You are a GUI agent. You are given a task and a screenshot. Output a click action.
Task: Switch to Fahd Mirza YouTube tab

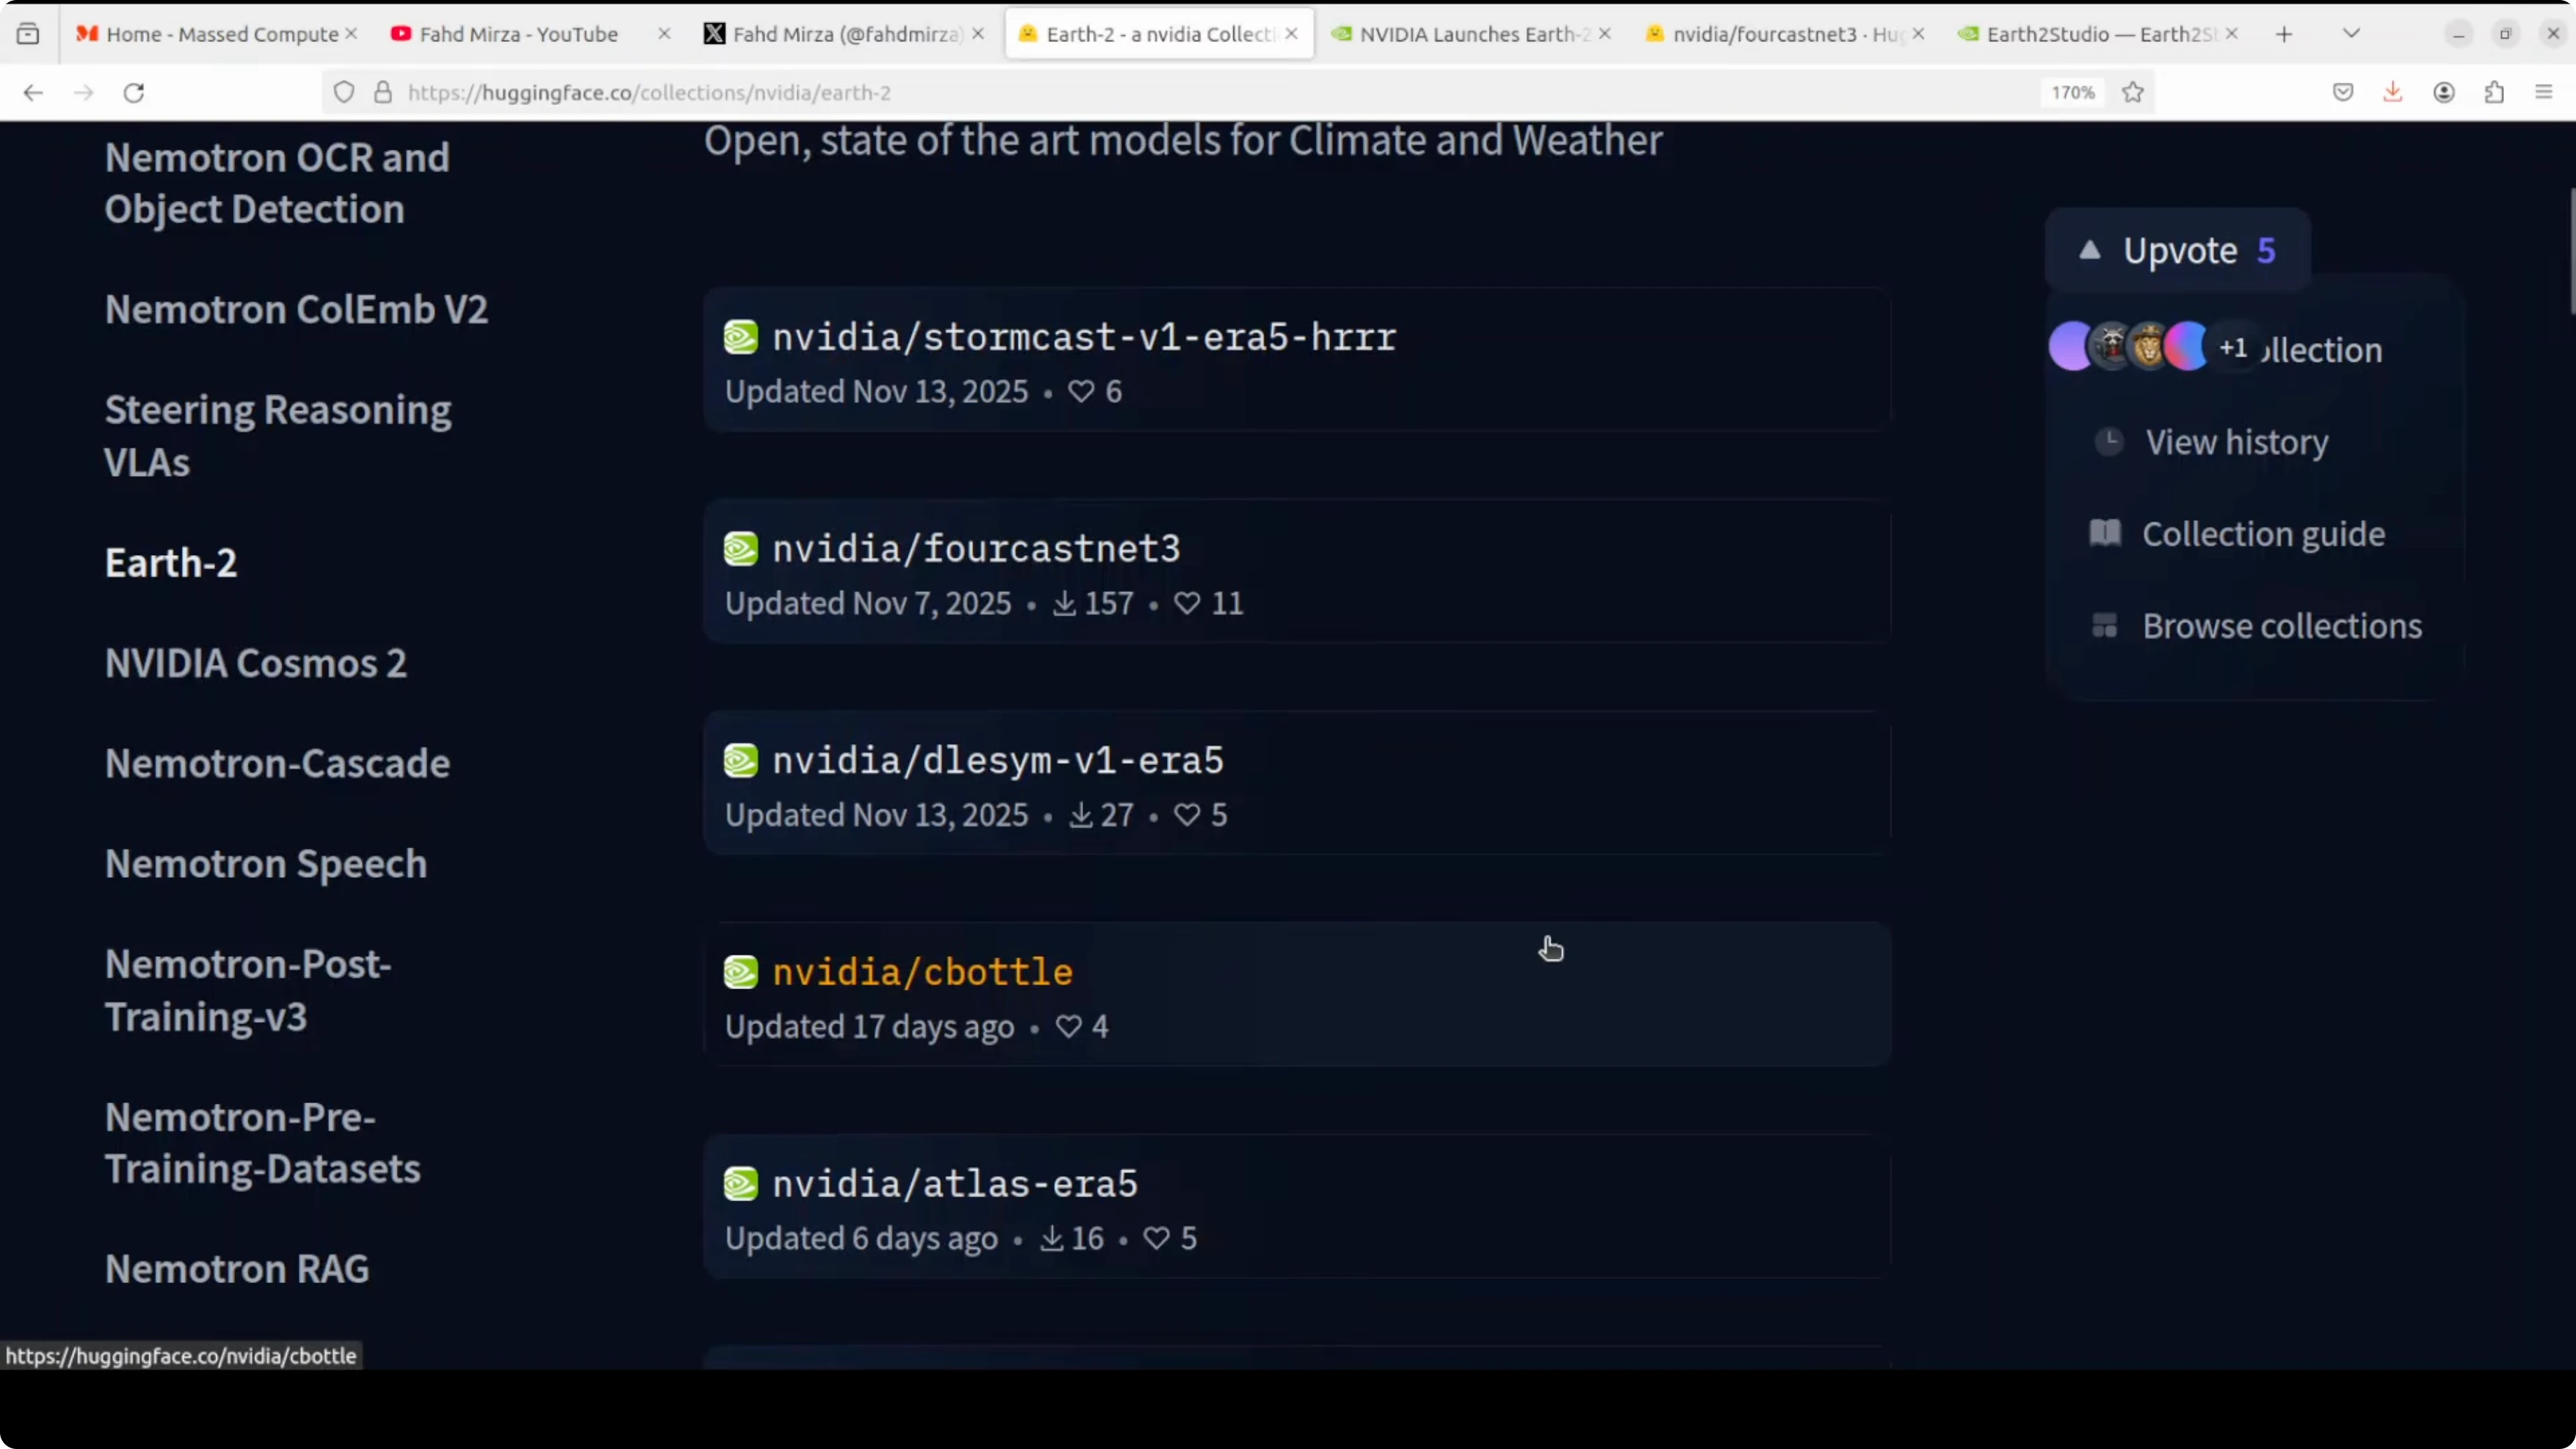(x=518, y=34)
